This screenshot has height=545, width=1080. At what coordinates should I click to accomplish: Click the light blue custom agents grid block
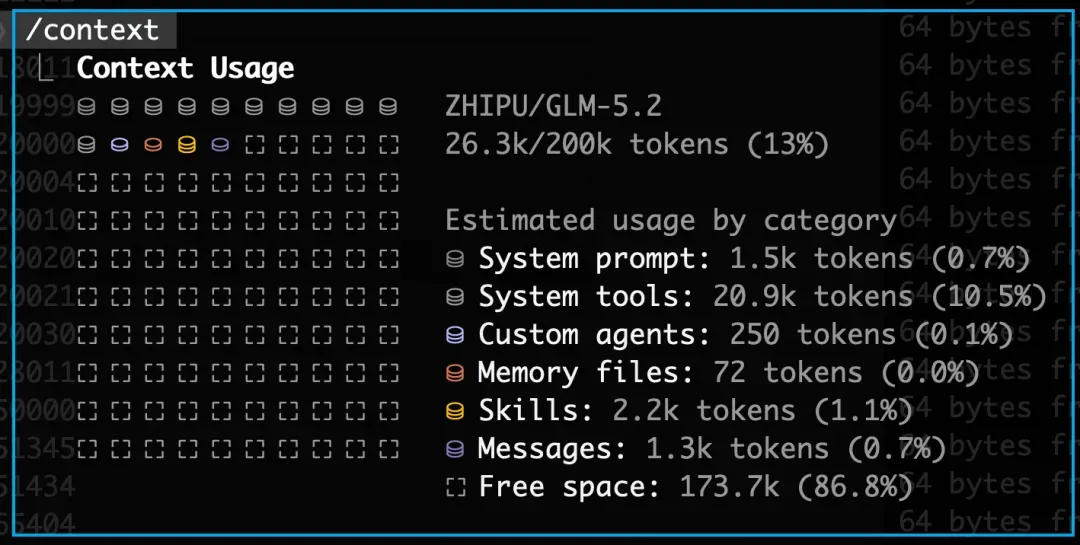(x=119, y=145)
